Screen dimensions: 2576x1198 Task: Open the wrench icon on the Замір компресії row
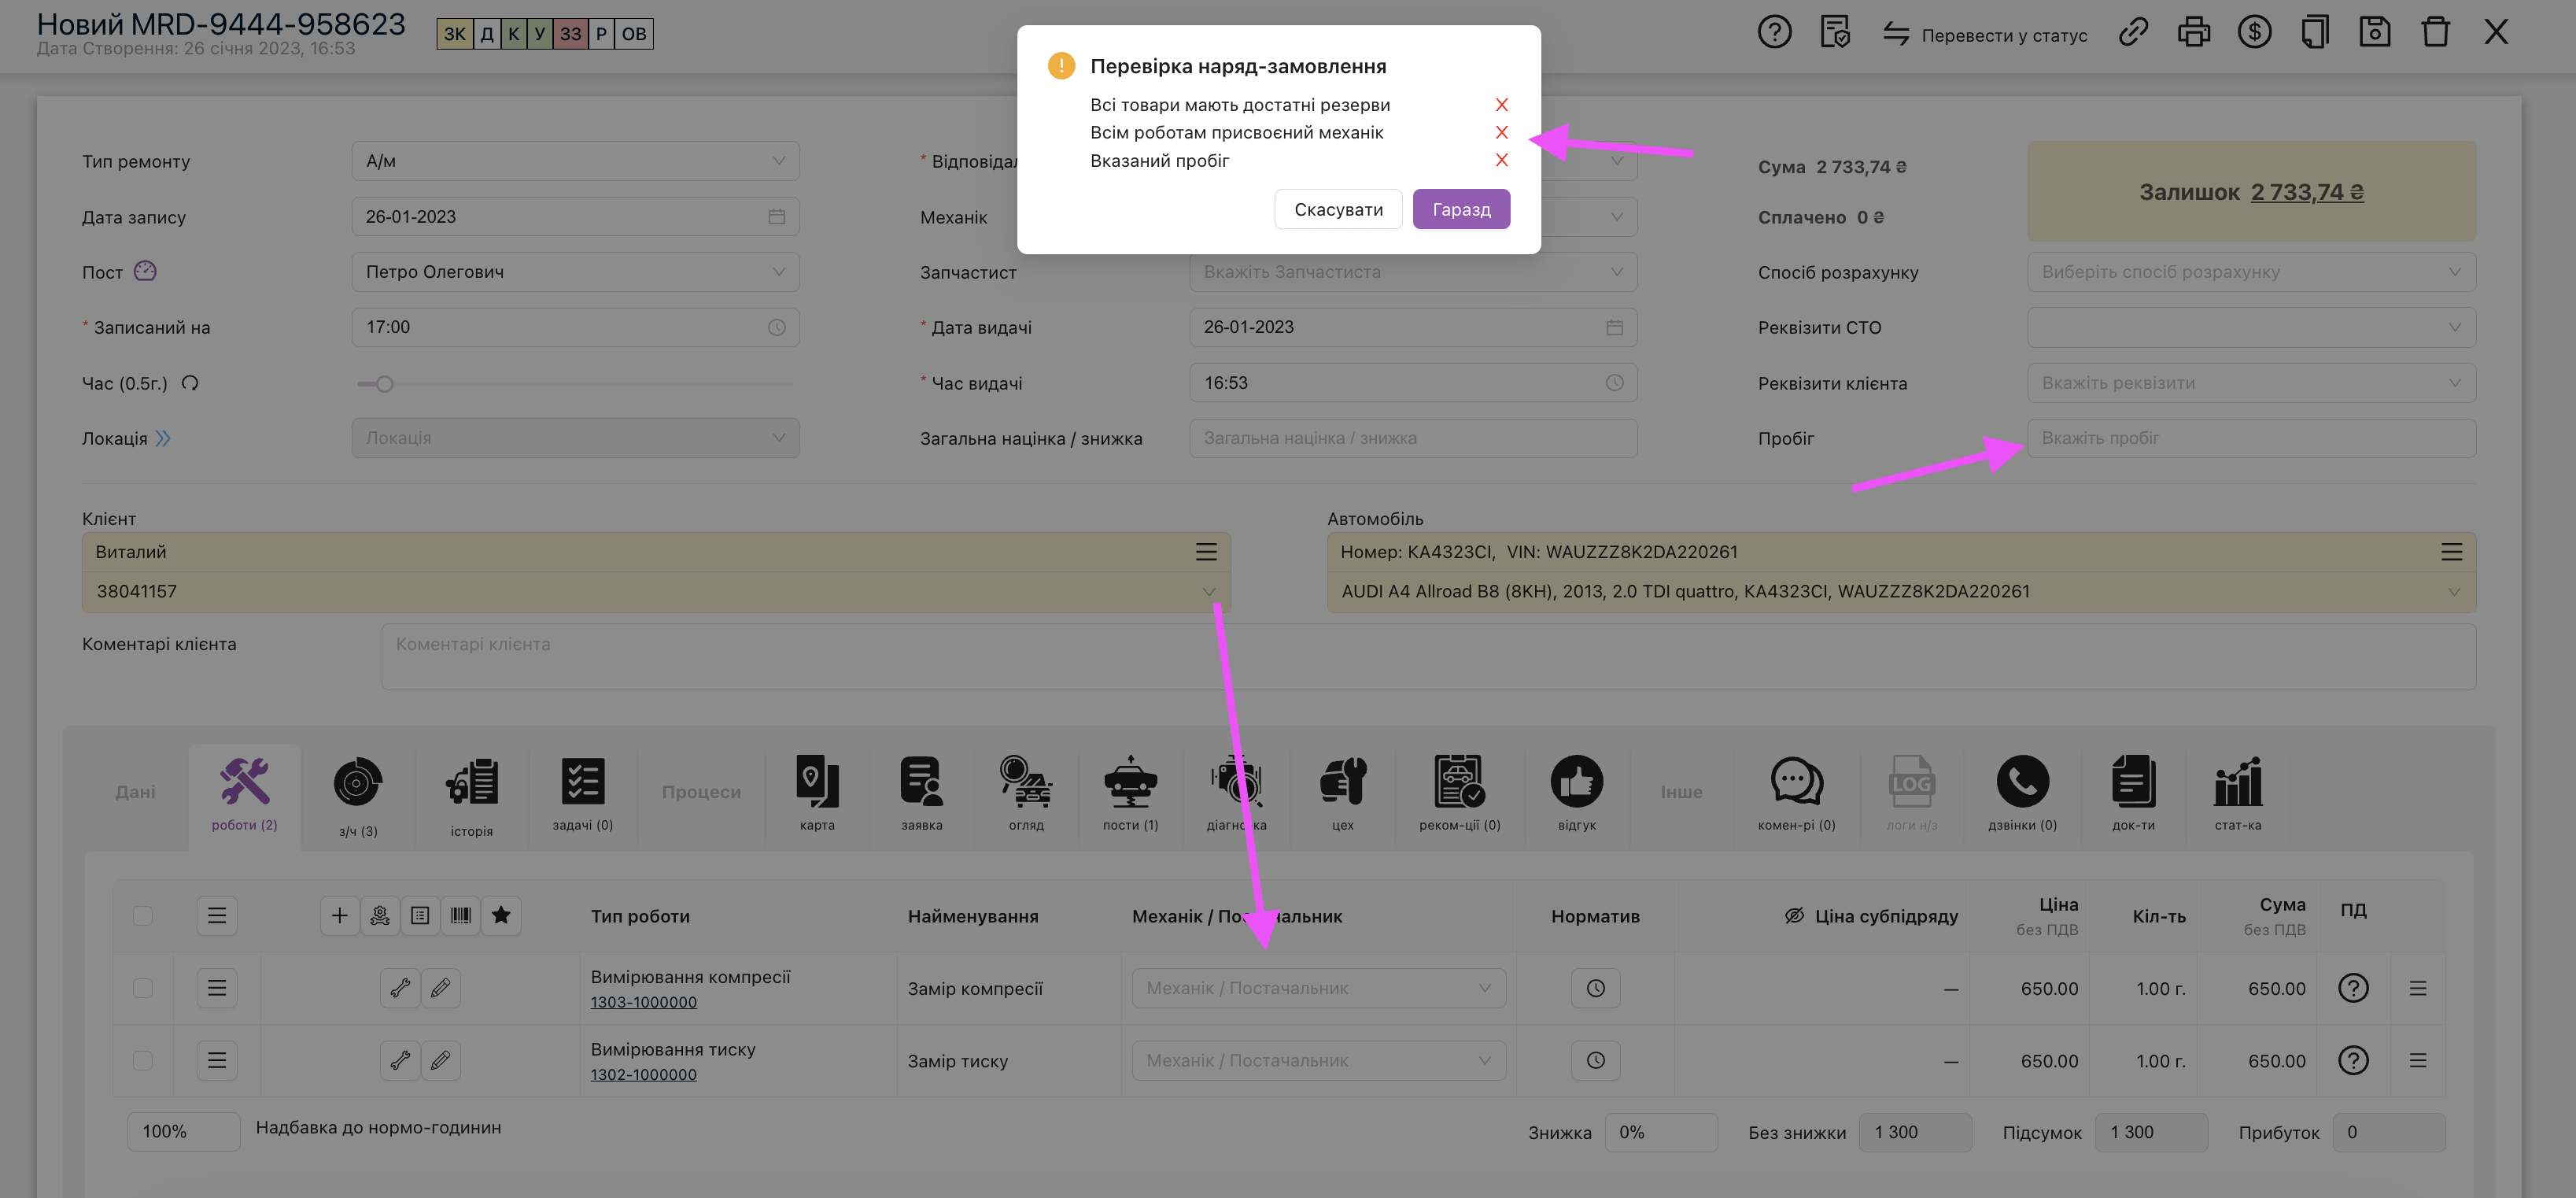click(x=400, y=988)
